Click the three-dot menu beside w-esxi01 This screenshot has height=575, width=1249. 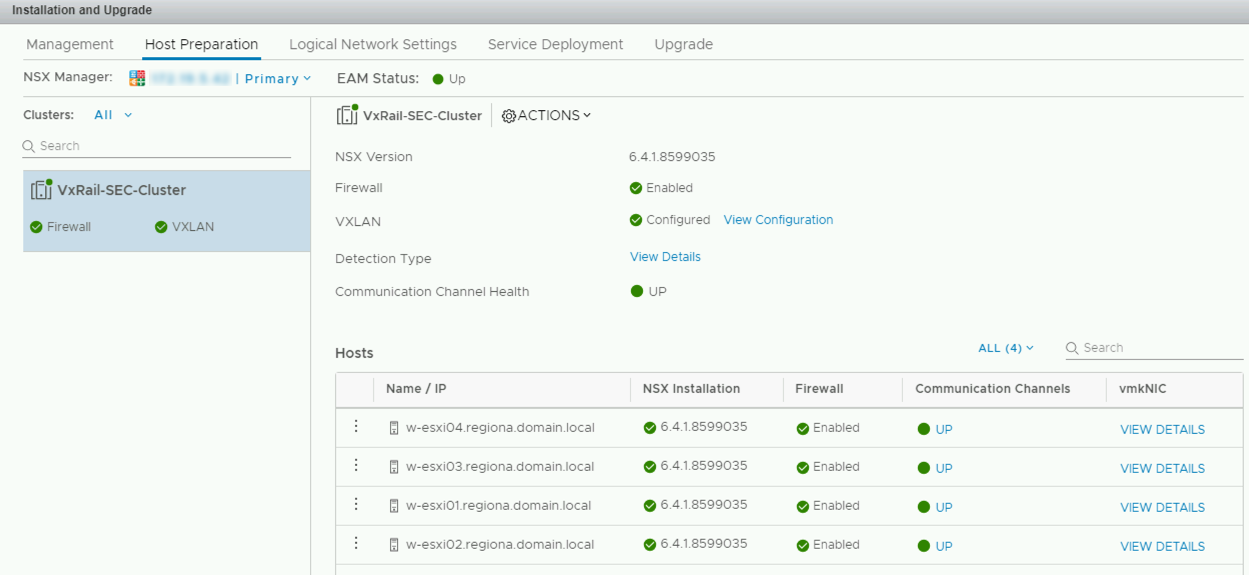tap(355, 504)
